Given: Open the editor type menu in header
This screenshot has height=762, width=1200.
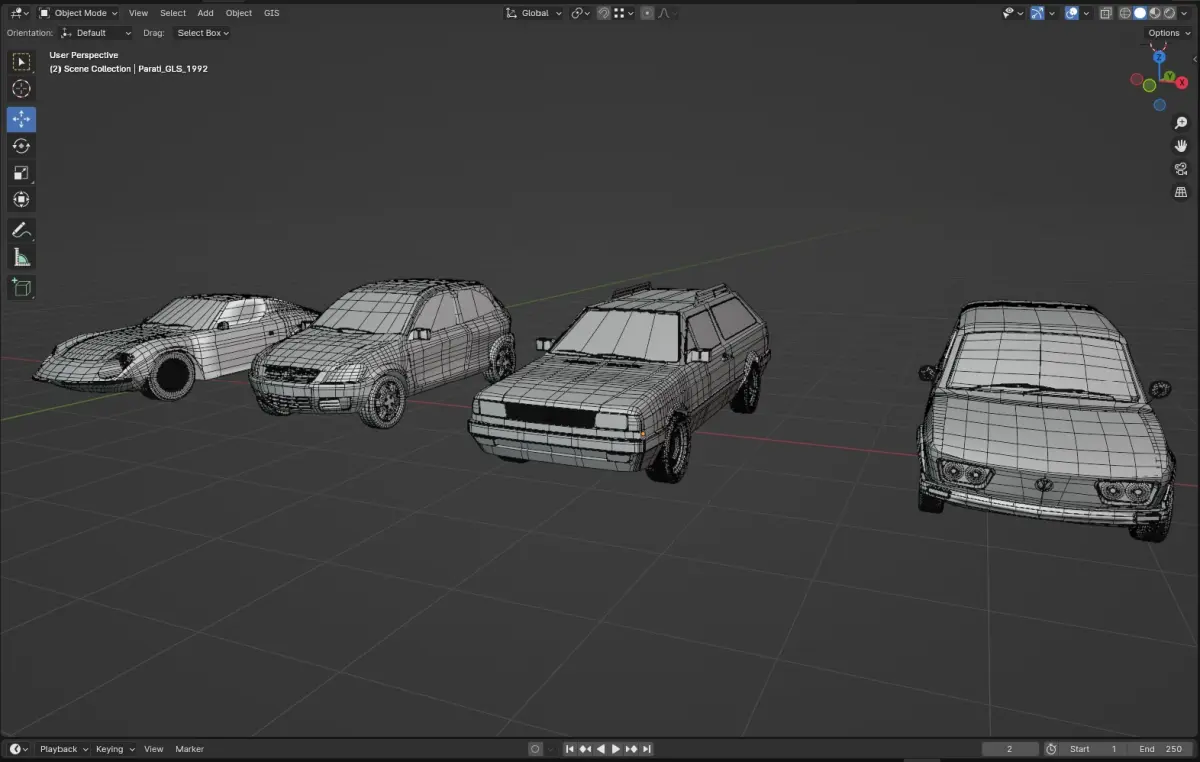Looking at the screenshot, I should click(x=19, y=13).
